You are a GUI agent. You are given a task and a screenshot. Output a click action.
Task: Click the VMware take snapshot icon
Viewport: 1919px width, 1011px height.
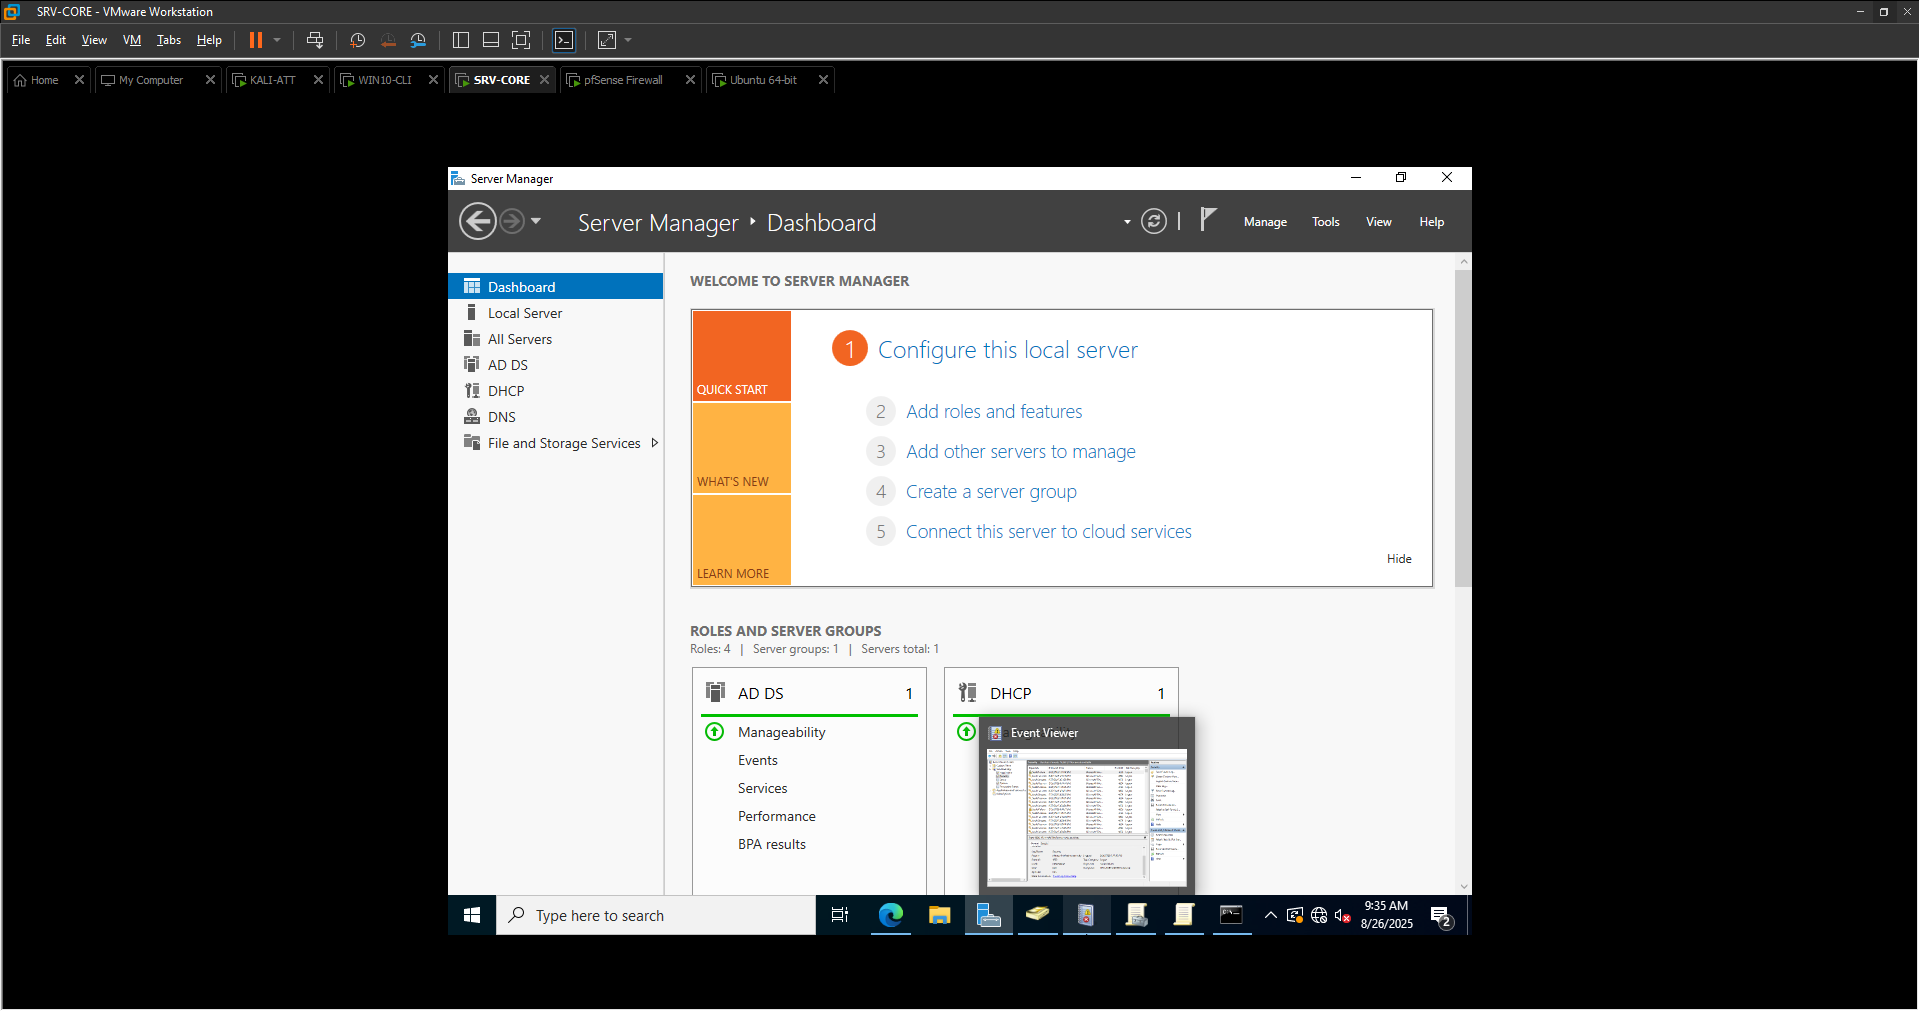[357, 40]
